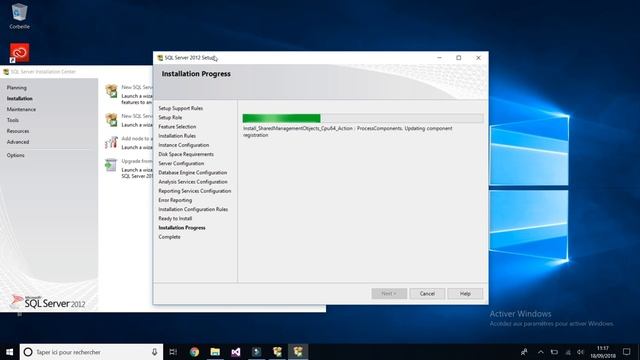Open Tools in Installation Center sidebar
Image resolution: width=640 pixels, height=360 pixels.
point(13,120)
